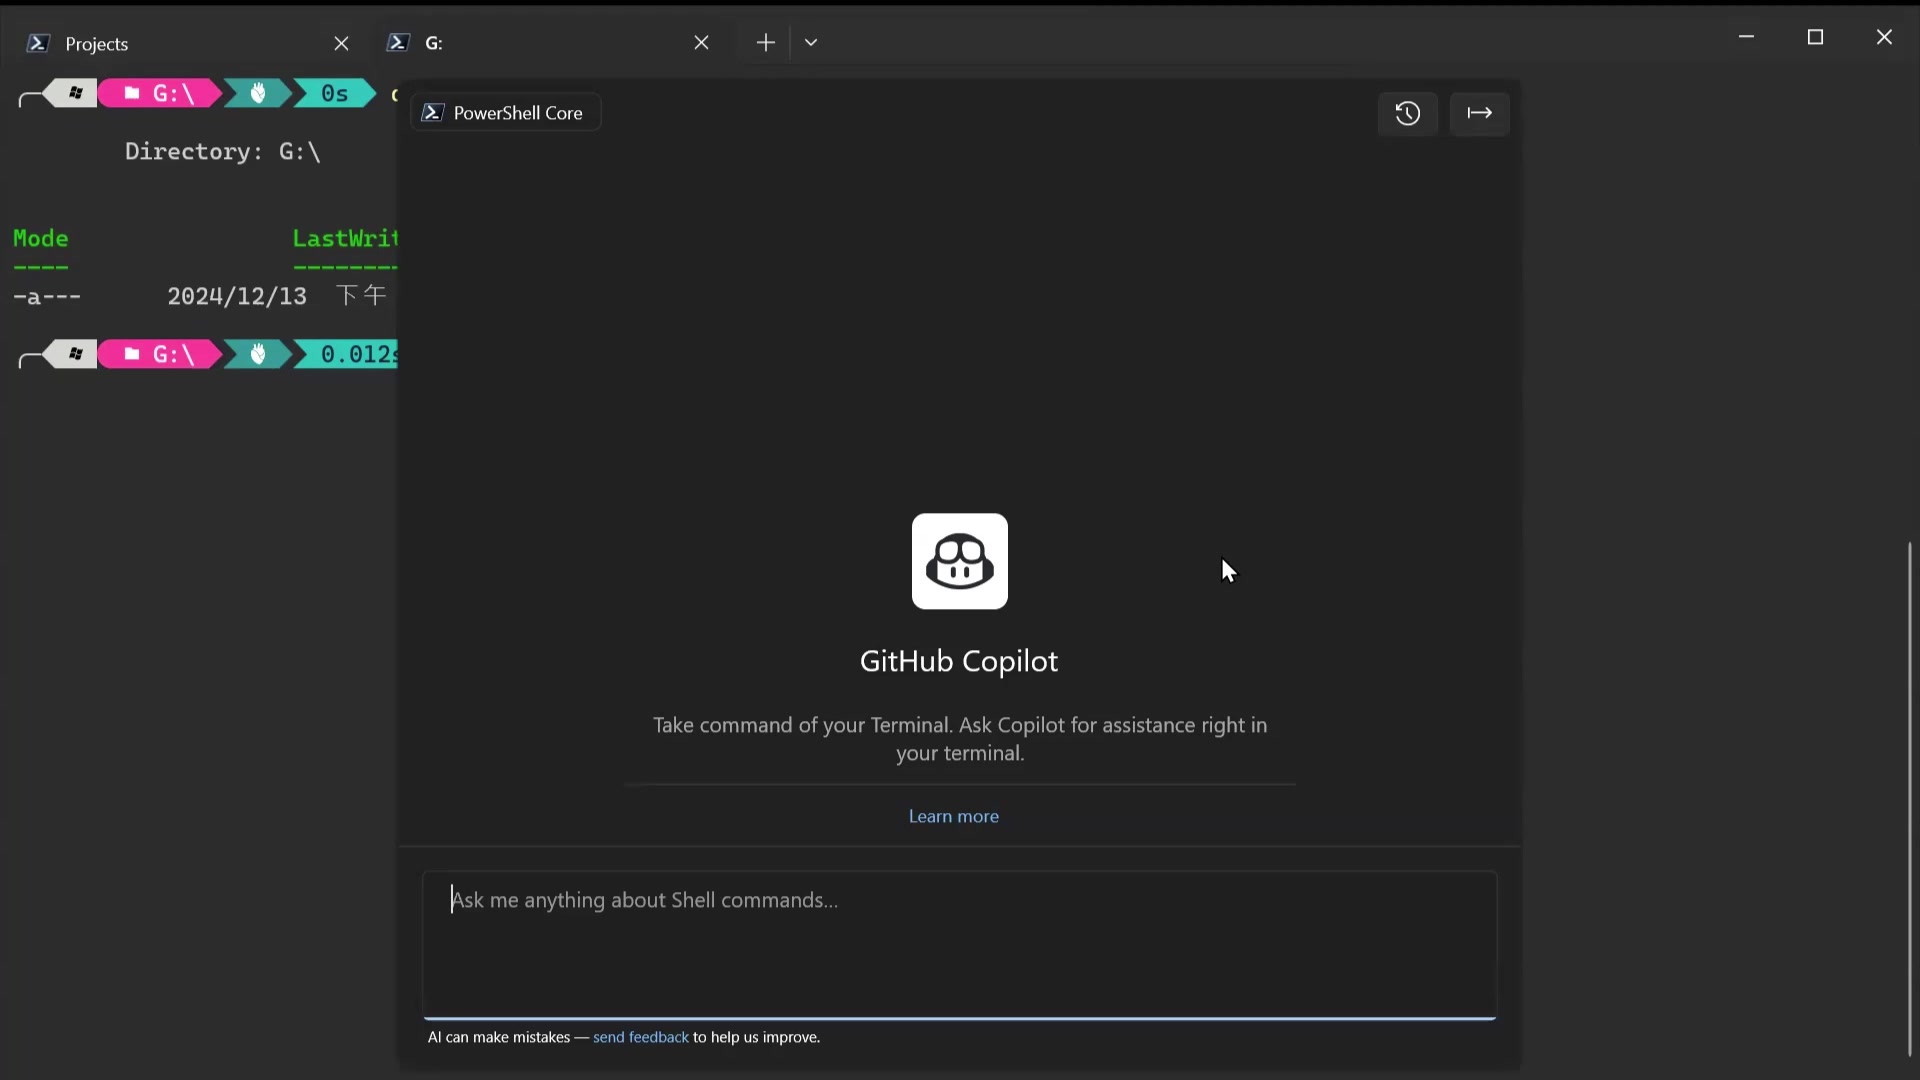The image size is (1920, 1080).
Task: Click the GitHub Copilot heading
Action: (x=959, y=661)
